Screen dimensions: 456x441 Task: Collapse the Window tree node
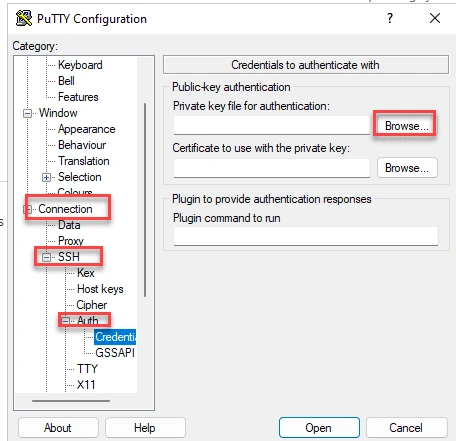(x=27, y=113)
